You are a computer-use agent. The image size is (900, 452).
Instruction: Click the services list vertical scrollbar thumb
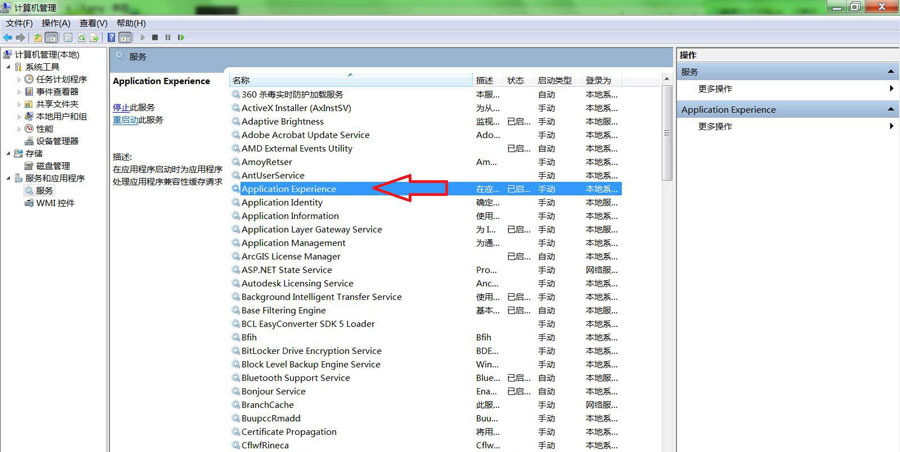click(x=667, y=133)
